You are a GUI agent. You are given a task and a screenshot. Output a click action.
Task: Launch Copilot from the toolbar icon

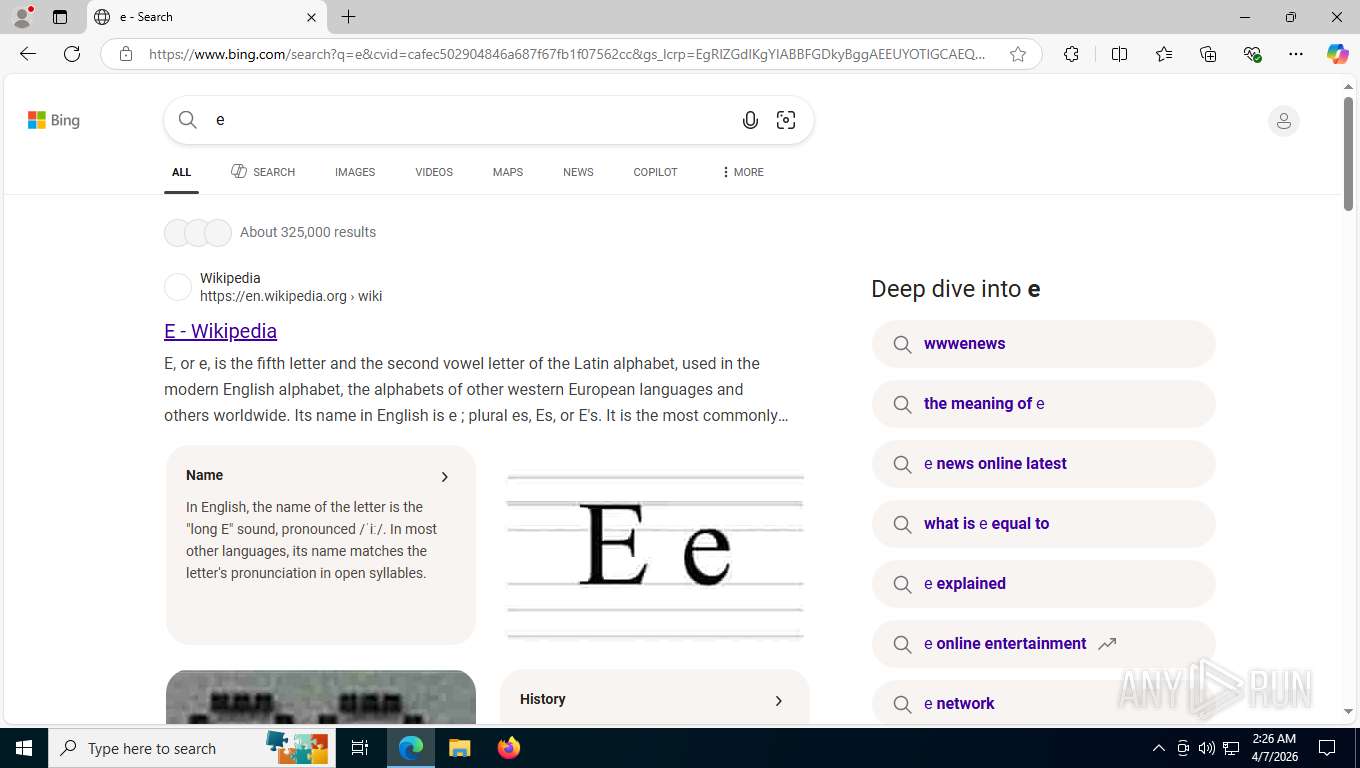pos(1337,54)
